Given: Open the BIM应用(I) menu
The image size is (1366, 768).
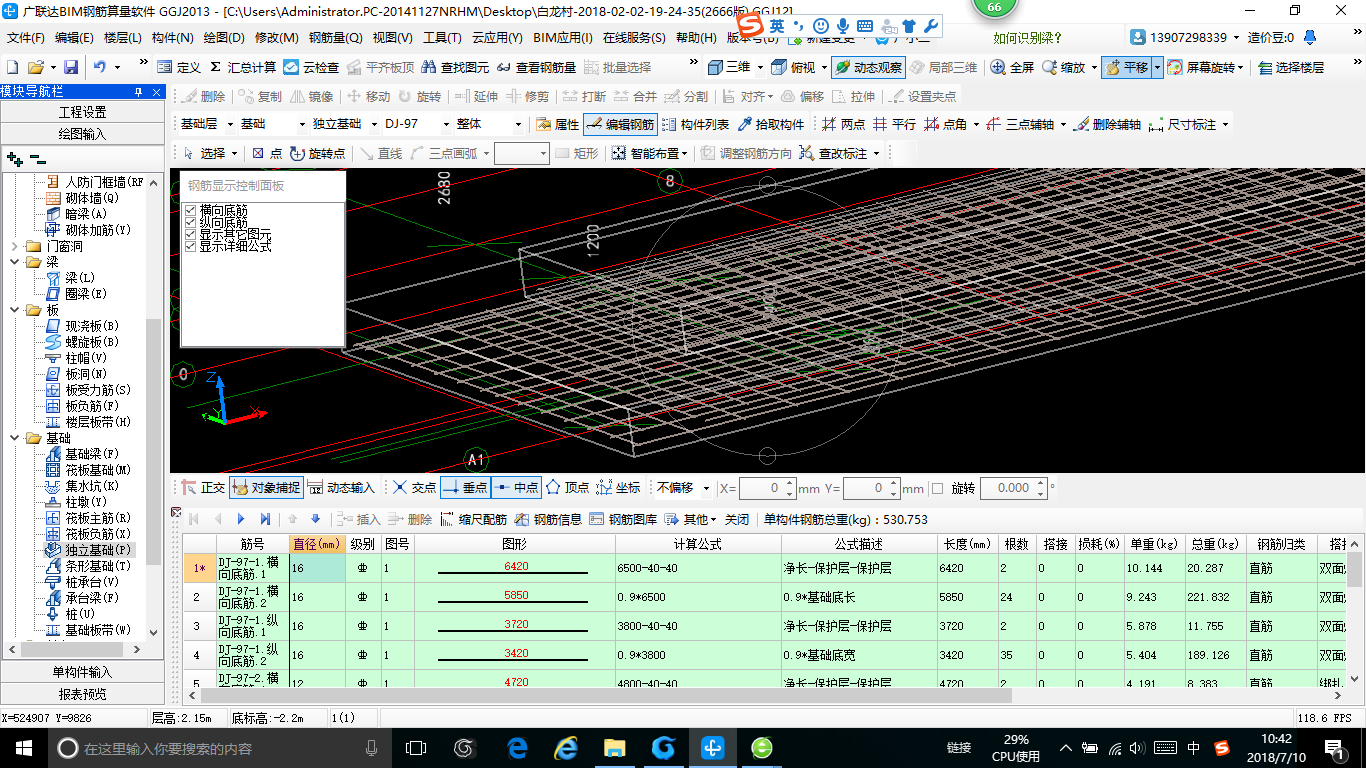Looking at the screenshot, I should [563, 38].
